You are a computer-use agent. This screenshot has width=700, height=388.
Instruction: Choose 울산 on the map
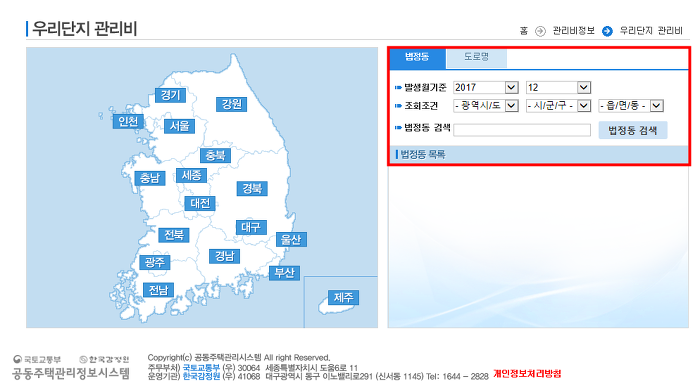point(291,240)
